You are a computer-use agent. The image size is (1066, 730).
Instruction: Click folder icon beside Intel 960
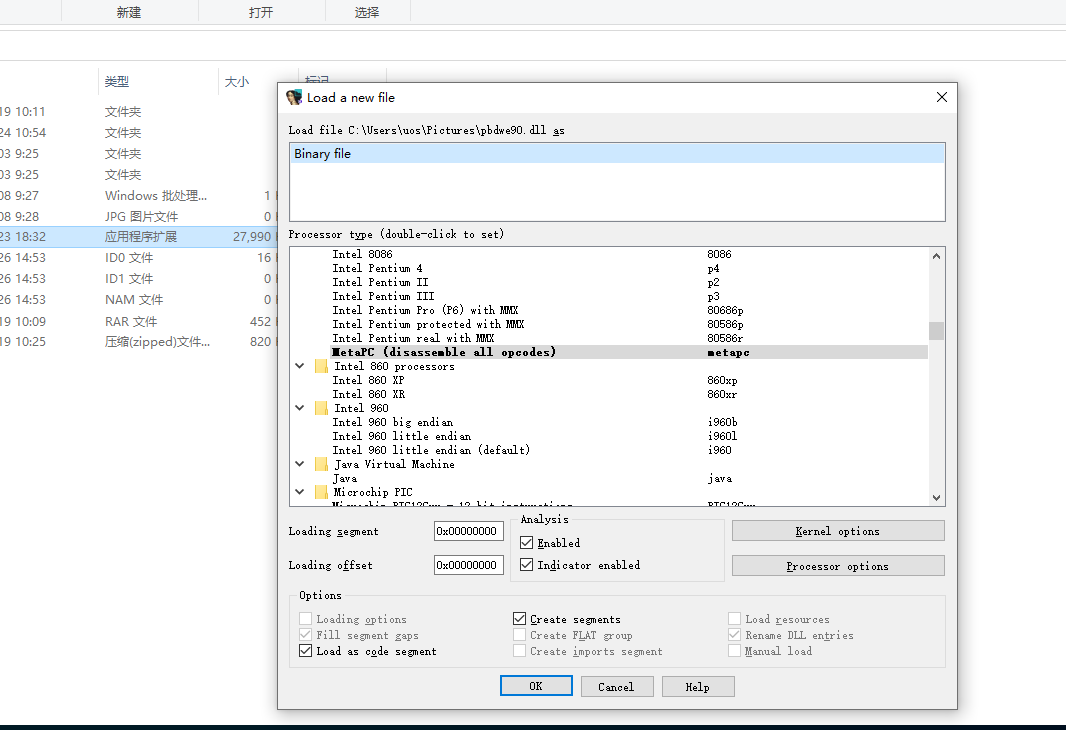click(x=320, y=407)
